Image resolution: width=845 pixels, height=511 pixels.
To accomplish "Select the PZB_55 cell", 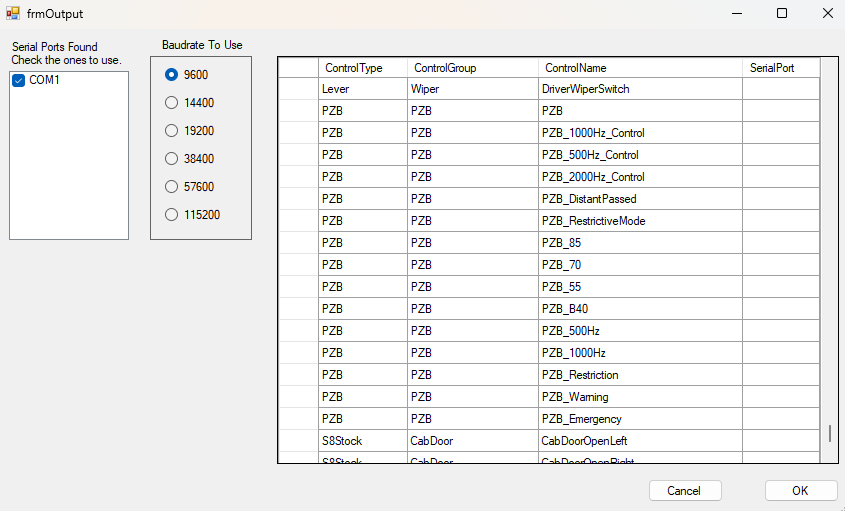I will tap(640, 287).
